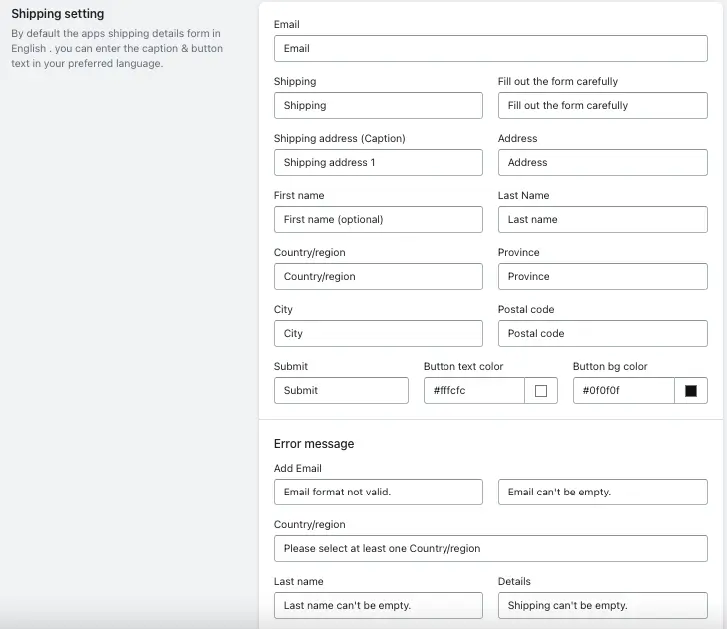Edit 'Please select at least one Country/region' field

(x=490, y=549)
